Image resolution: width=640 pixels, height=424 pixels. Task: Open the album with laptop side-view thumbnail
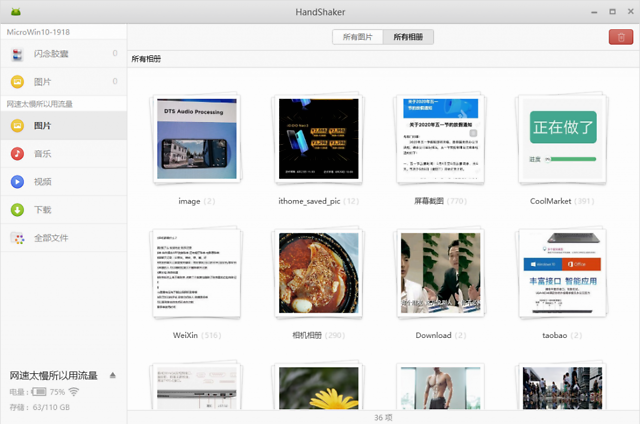197,386
